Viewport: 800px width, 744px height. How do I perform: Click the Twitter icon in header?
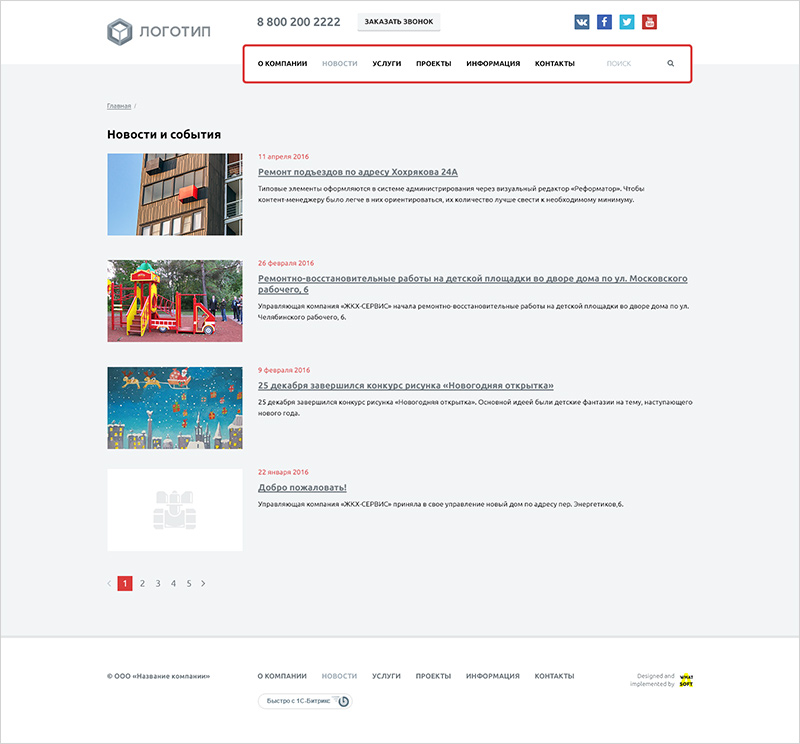(x=627, y=22)
